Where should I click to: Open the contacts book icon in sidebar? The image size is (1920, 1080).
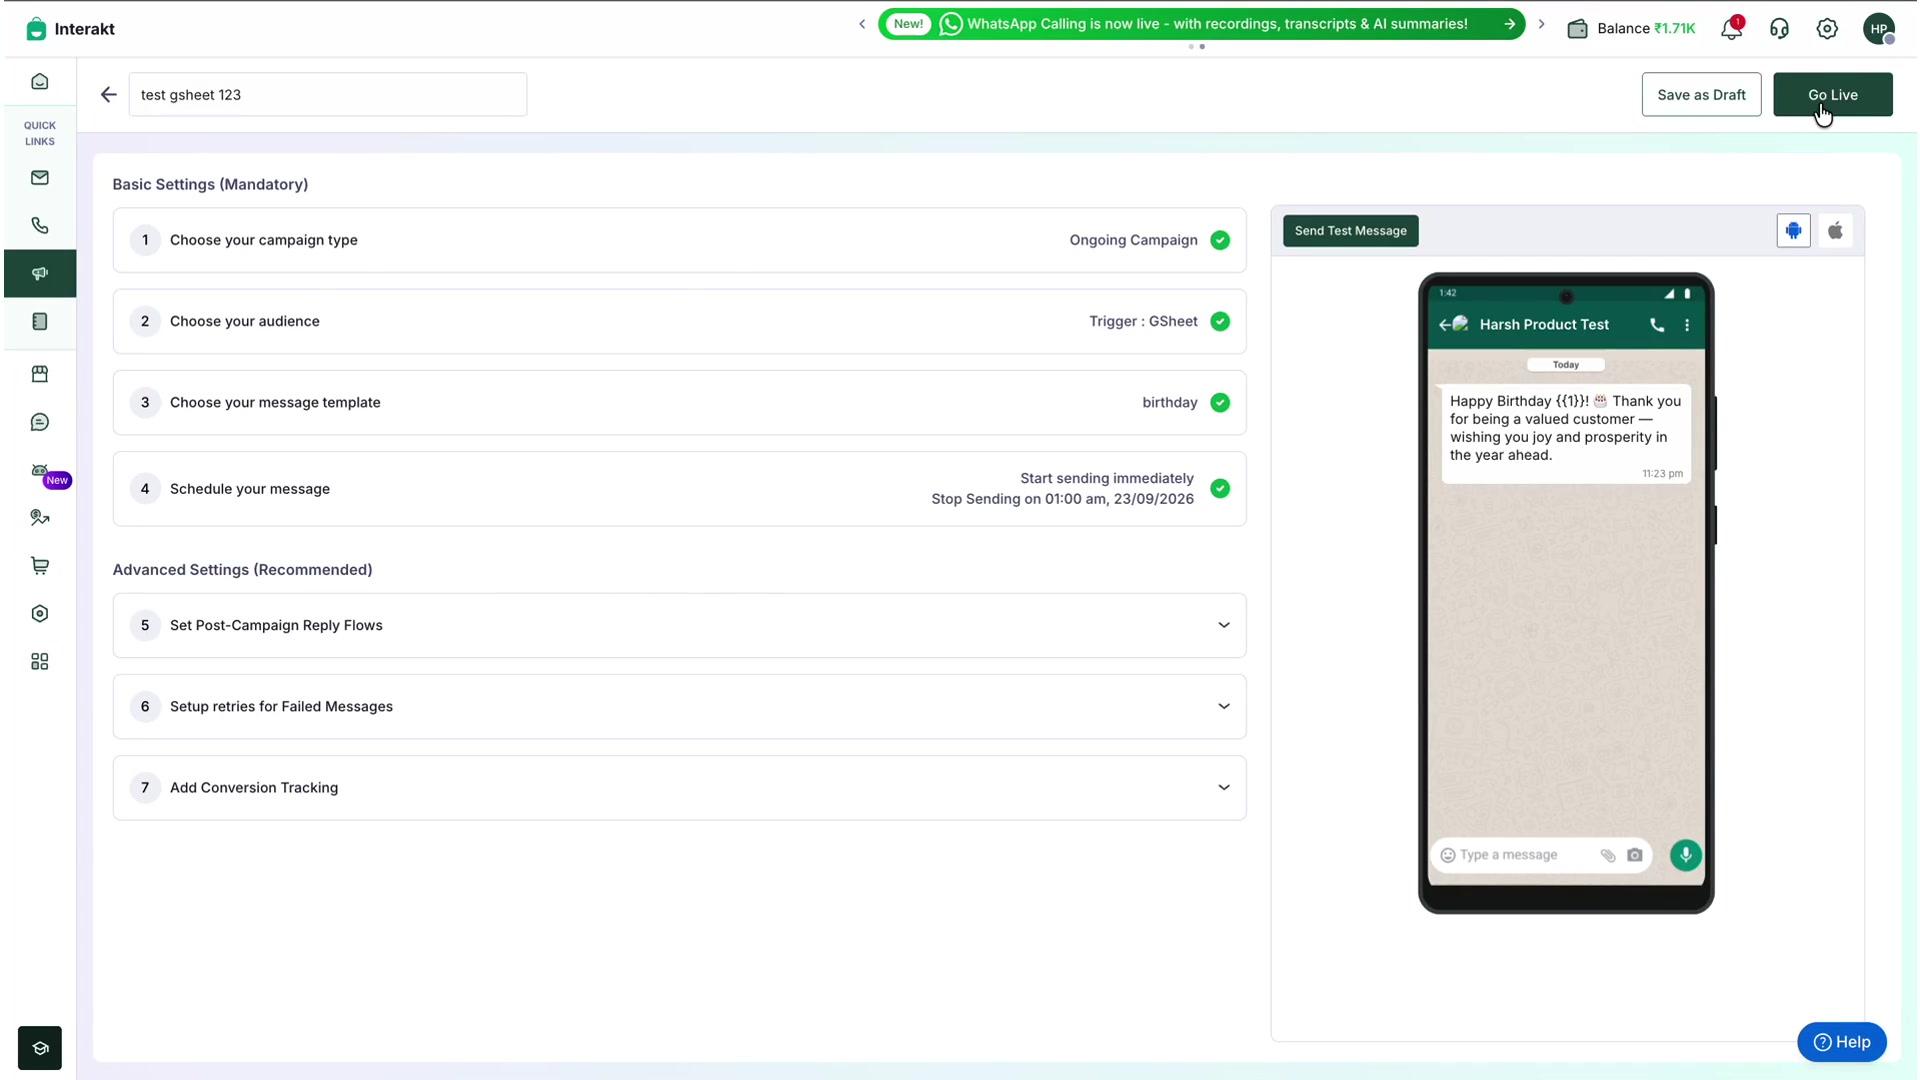40,322
